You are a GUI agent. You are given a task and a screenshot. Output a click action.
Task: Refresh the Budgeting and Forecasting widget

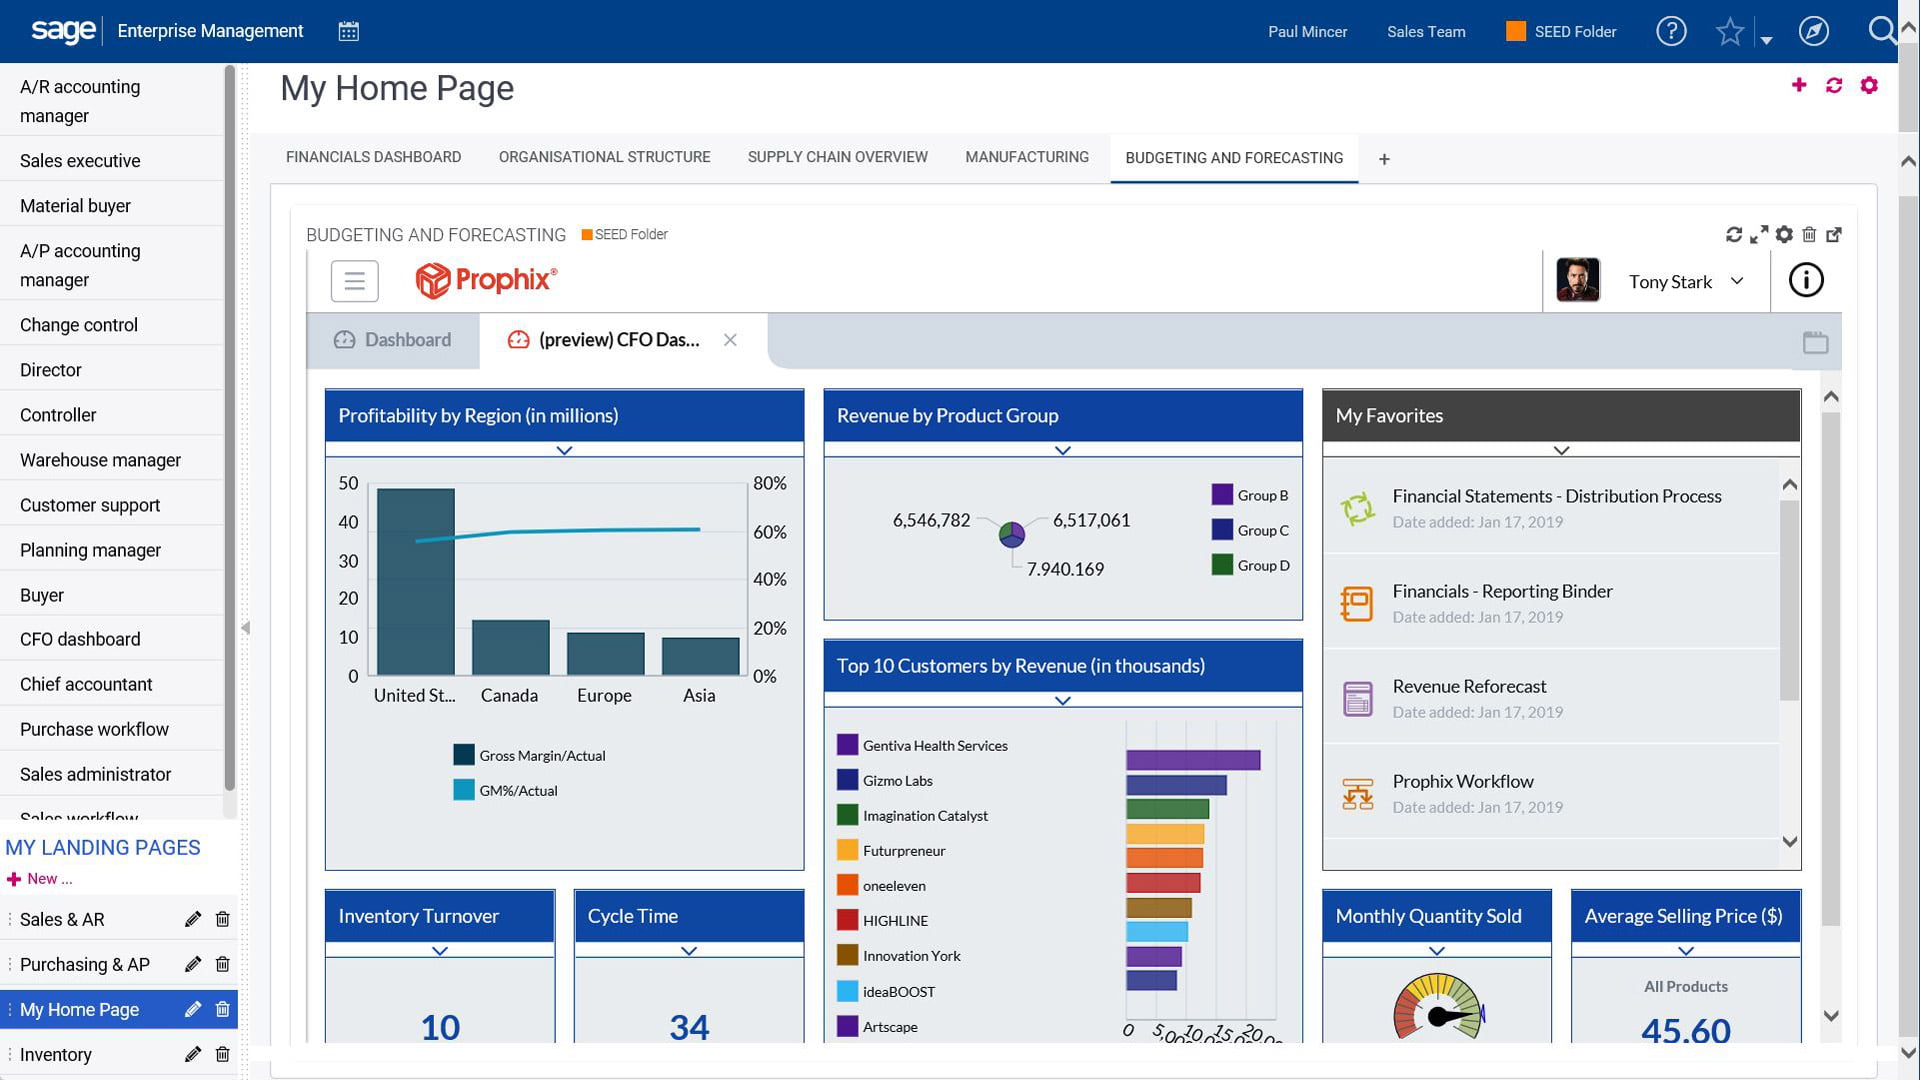pos(1734,234)
